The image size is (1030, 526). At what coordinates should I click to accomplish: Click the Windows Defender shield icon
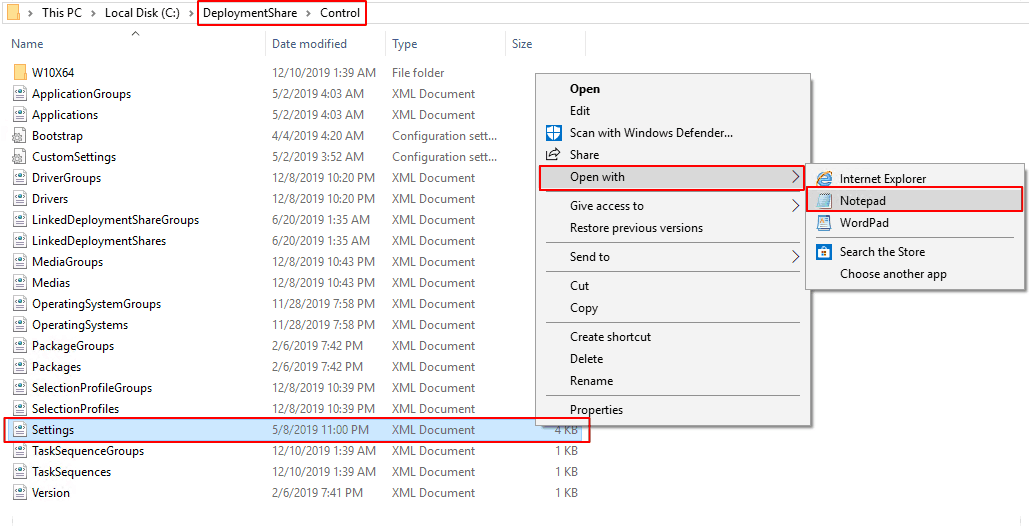554,133
